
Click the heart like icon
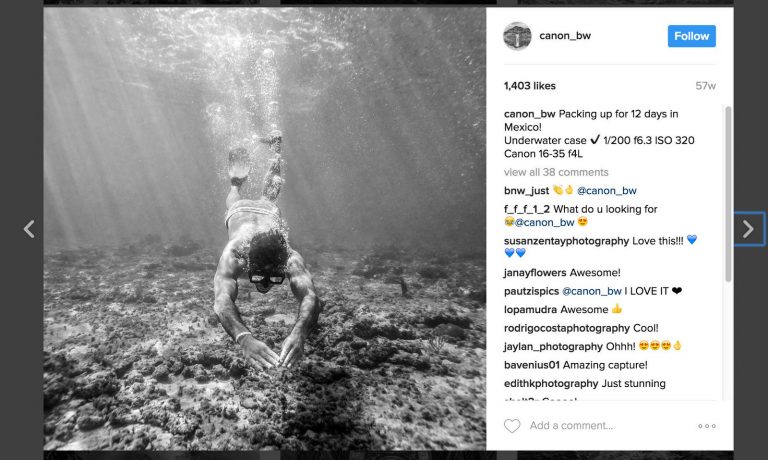pos(512,426)
